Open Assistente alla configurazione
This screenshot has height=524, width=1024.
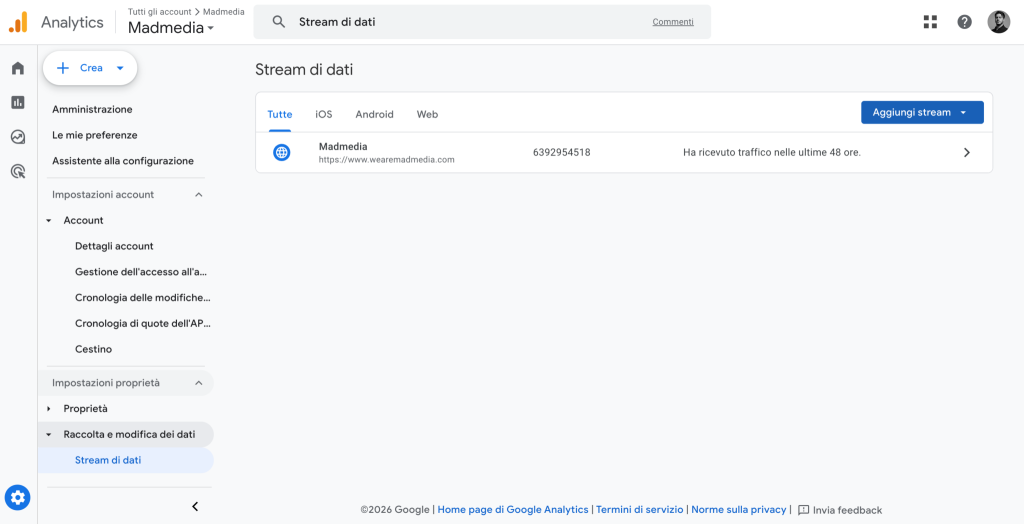click(123, 161)
